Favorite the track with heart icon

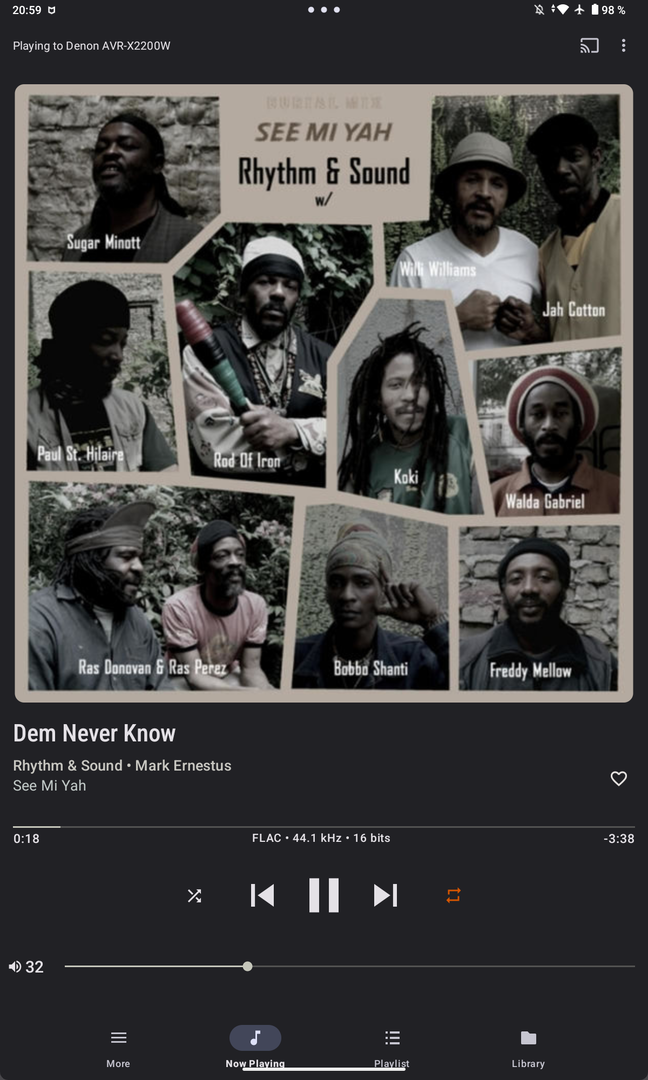coord(618,778)
